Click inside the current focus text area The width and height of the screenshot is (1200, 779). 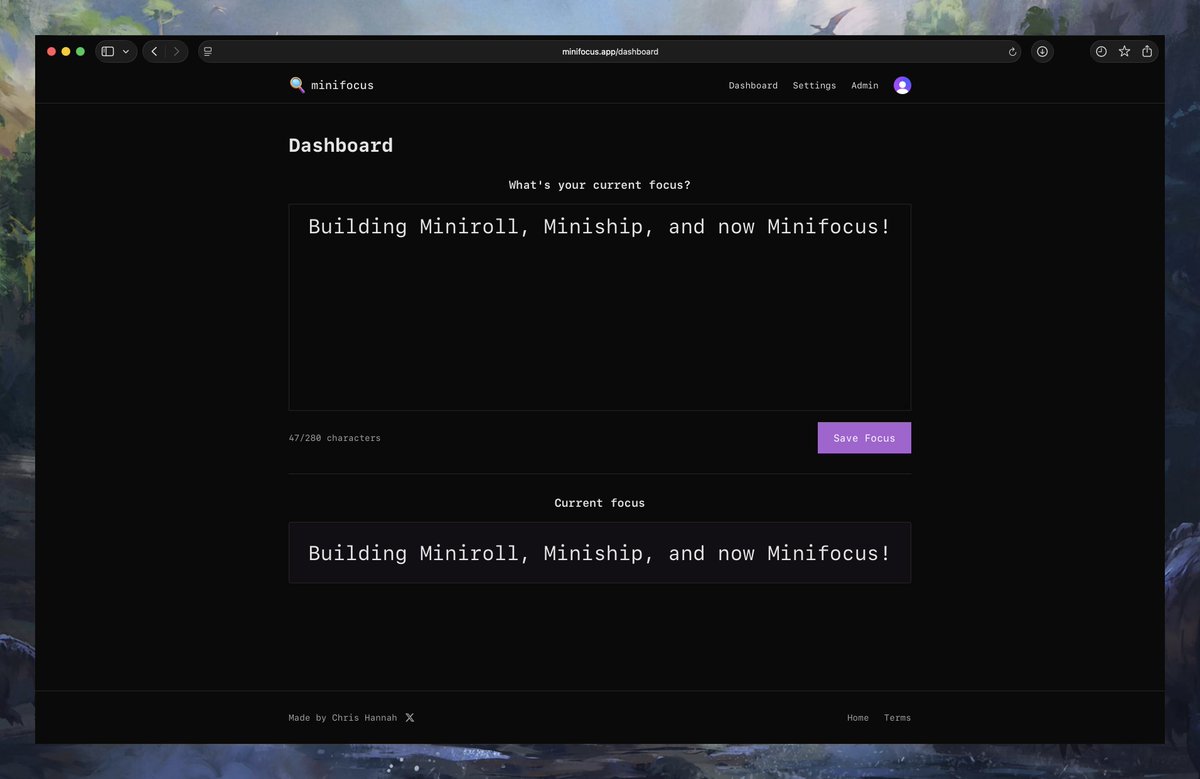pyautogui.click(x=600, y=307)
